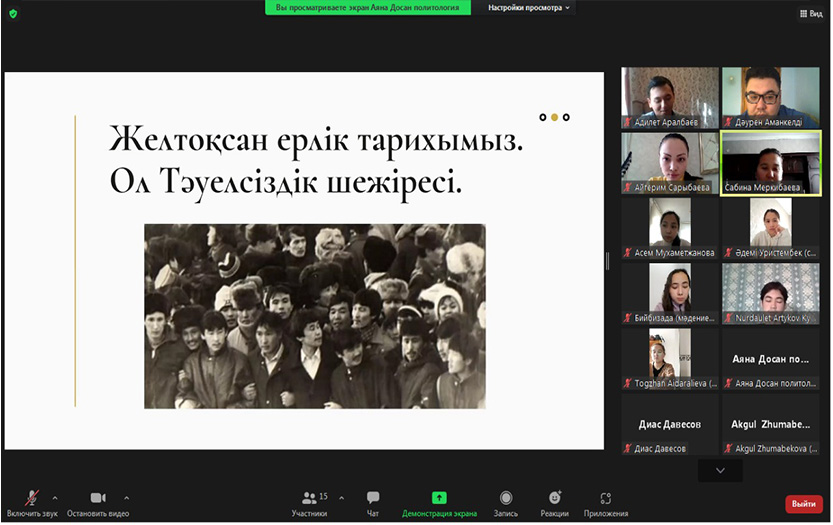The width and height of the screenshot is (833, 525).
Task: Unmute microphone via Включить звук
Action: [32, 503]
